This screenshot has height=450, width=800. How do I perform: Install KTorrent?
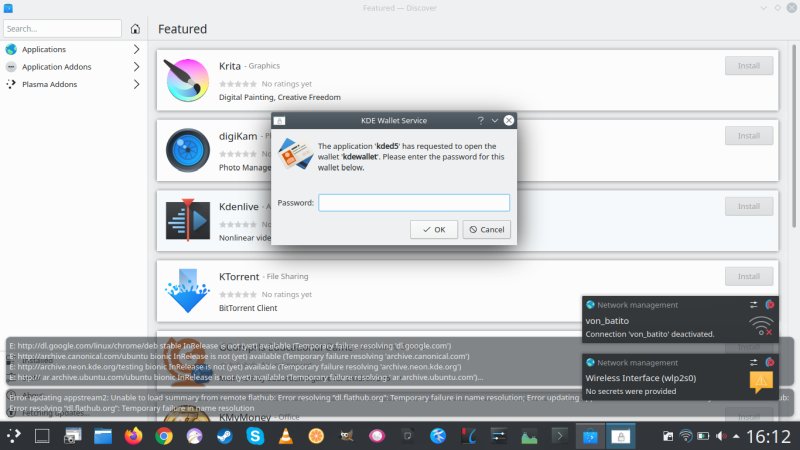click(x=748, y=276)
